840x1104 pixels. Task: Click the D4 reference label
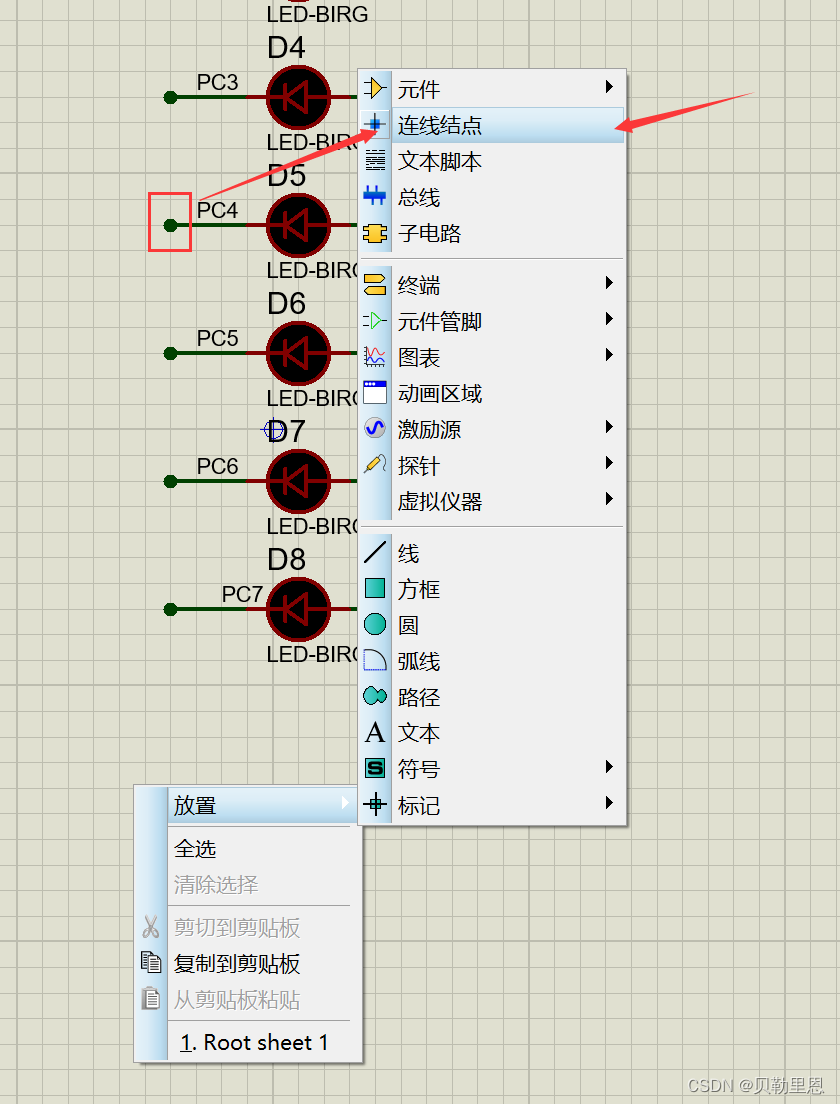287,48
